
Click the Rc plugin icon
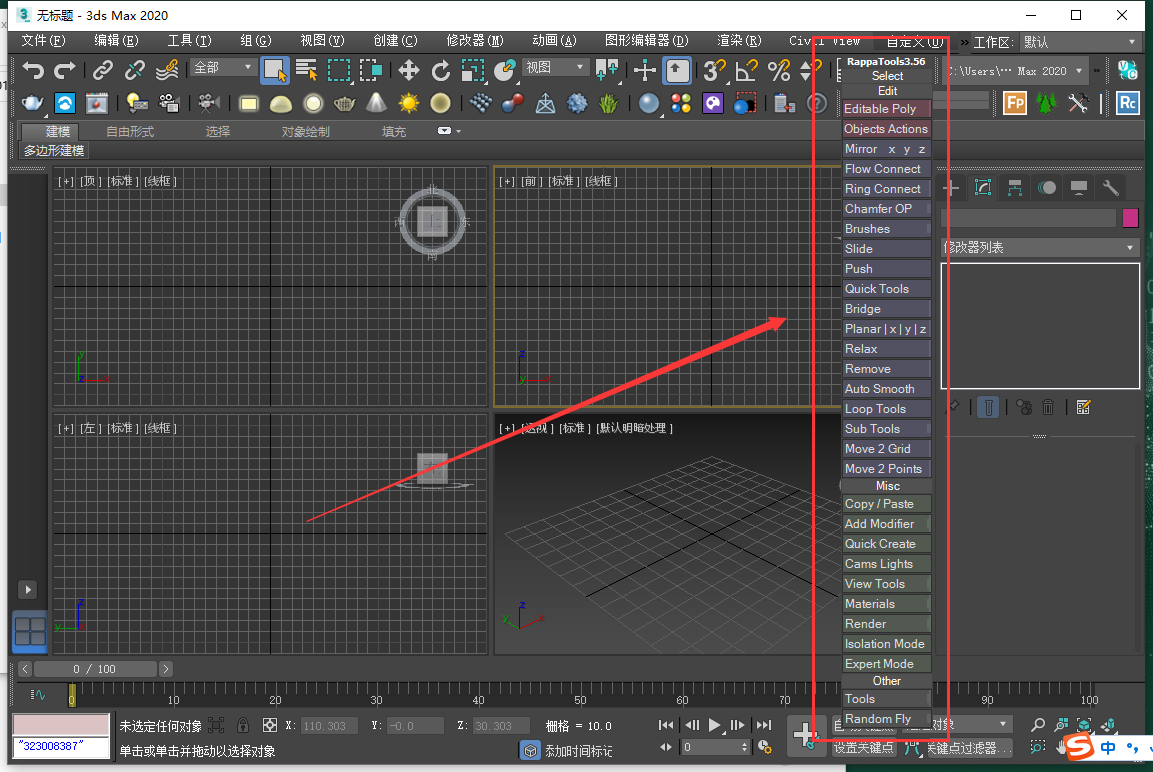(x=1127, y=103)
